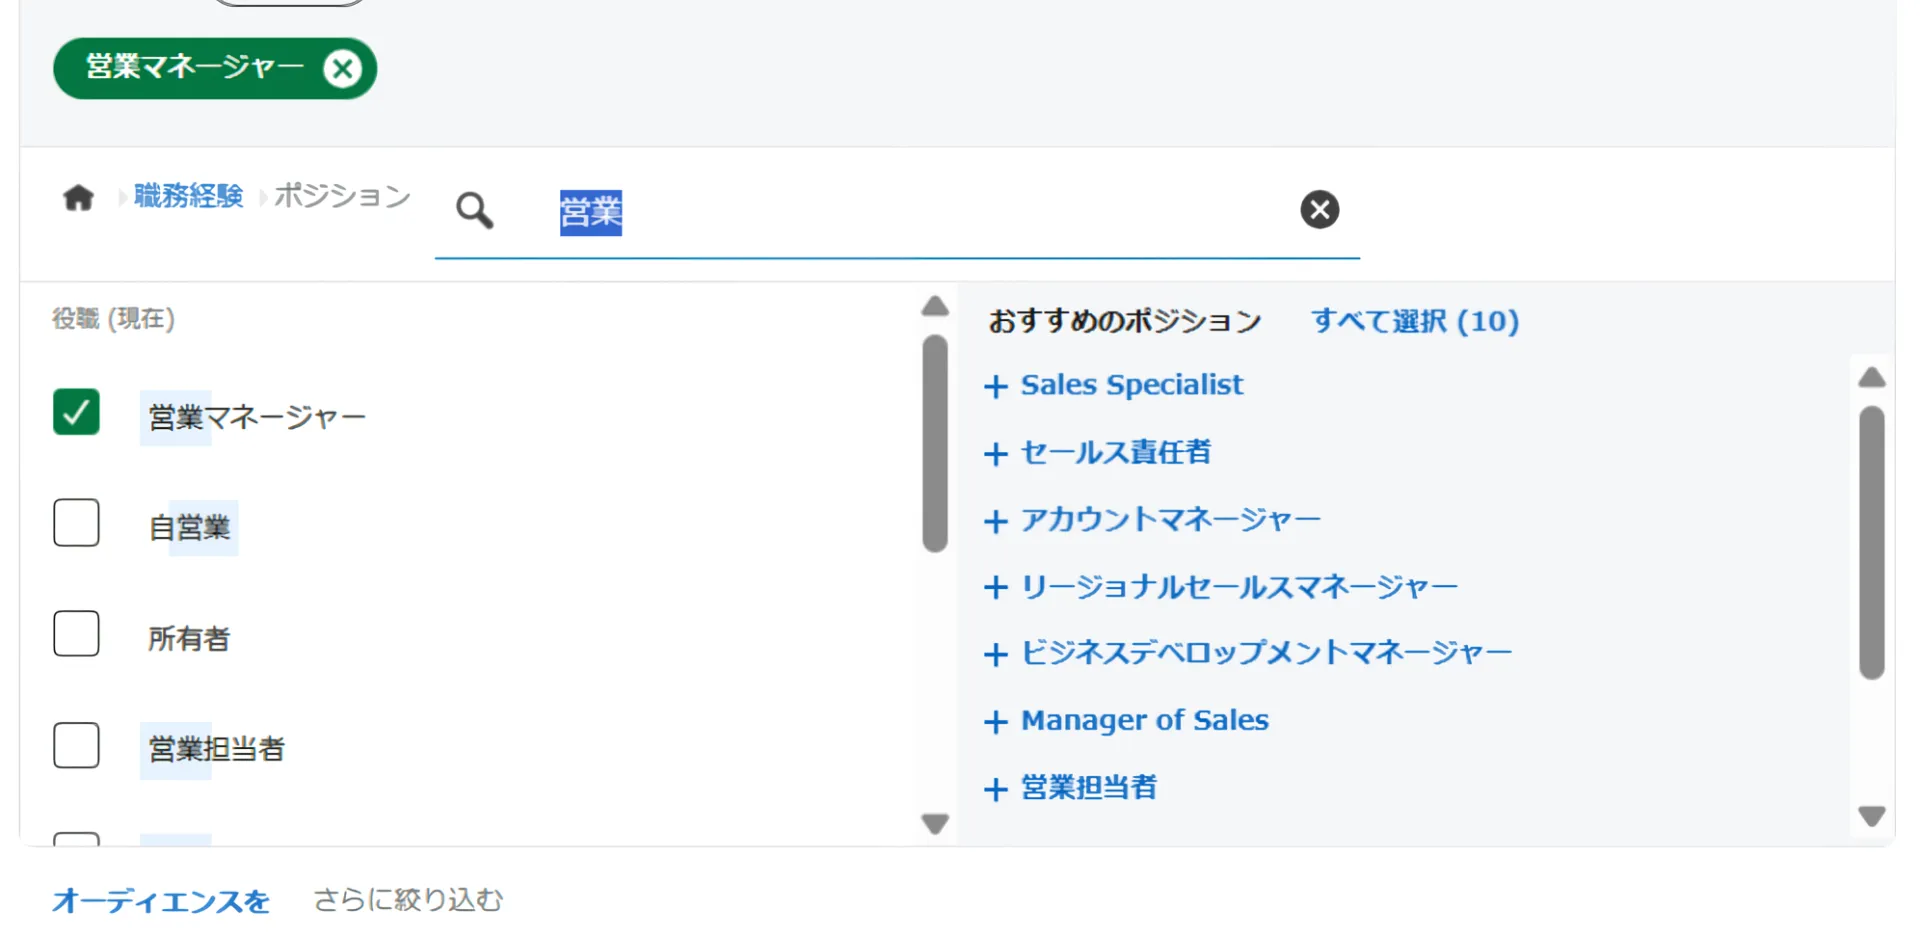The image size is (1920, 937).
Task: Add リージョナルセールスマネージャー suggested position
Action: tap(1220, 587)
